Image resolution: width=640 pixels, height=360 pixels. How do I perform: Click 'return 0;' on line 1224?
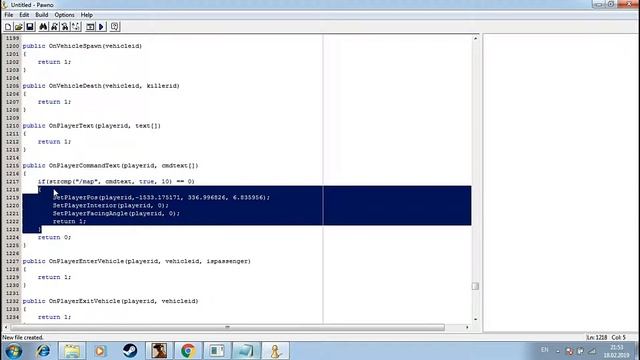(x=54, y=238)
